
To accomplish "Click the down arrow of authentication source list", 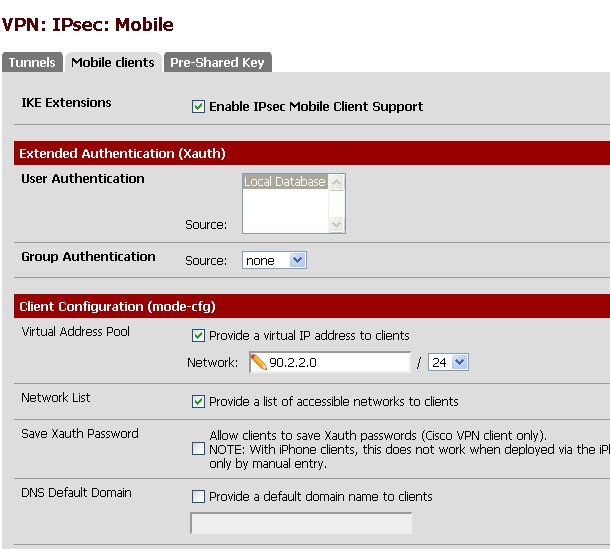I will tap(337, 225).
